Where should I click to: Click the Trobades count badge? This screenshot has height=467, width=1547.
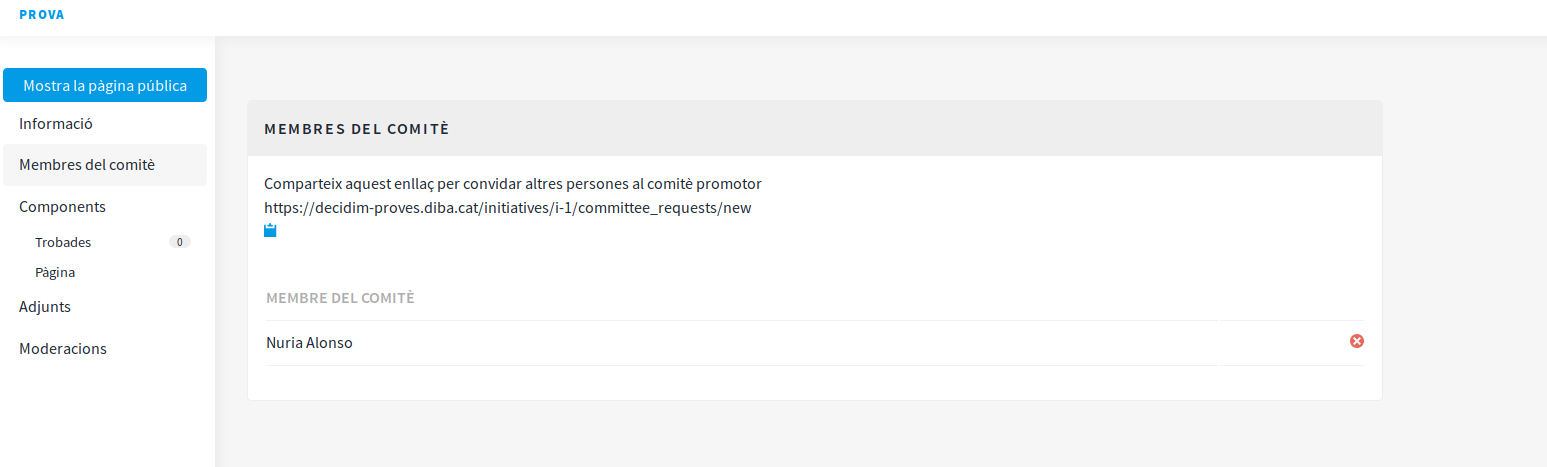(x=179, y=242)
